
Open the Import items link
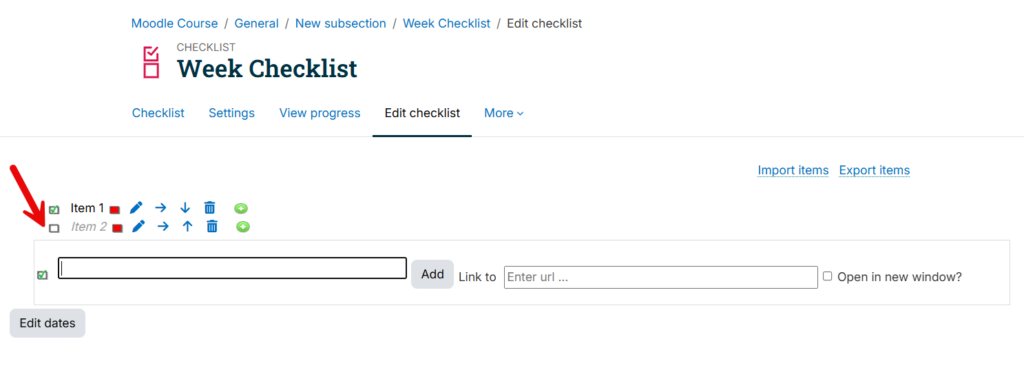[x=793, y=170]
